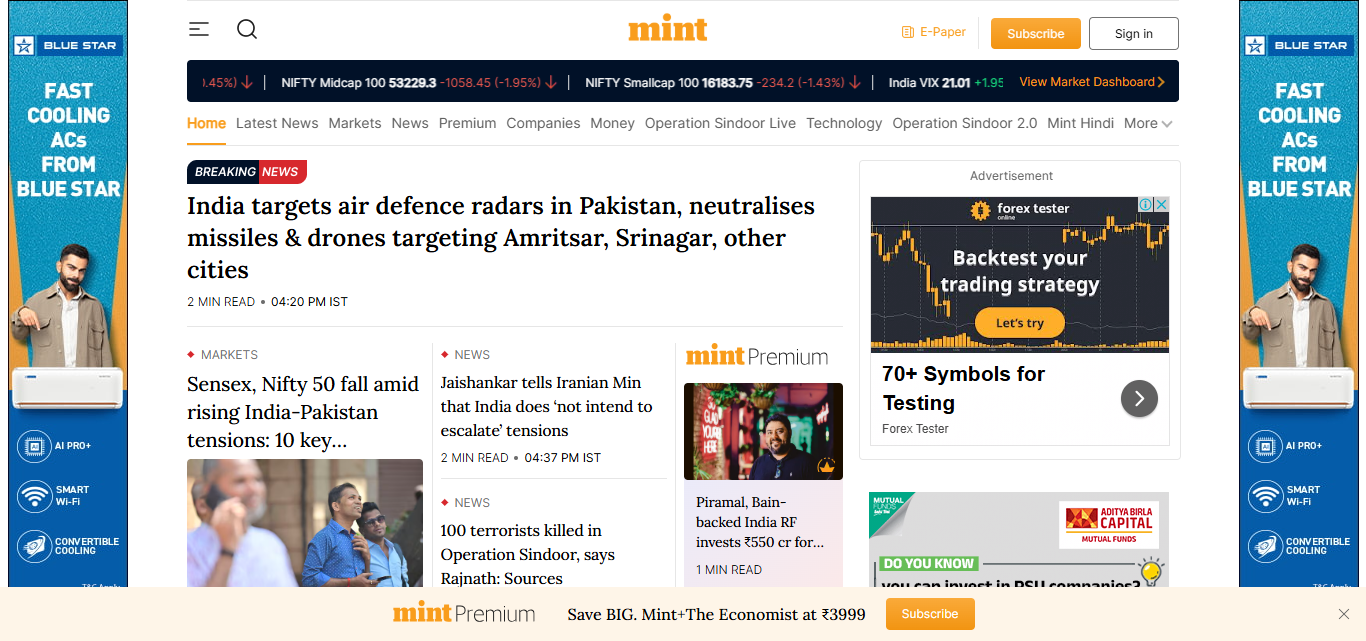Click the 70+ Symbols for Testing ad text
1366x641 pixels.
click(963, 388)
